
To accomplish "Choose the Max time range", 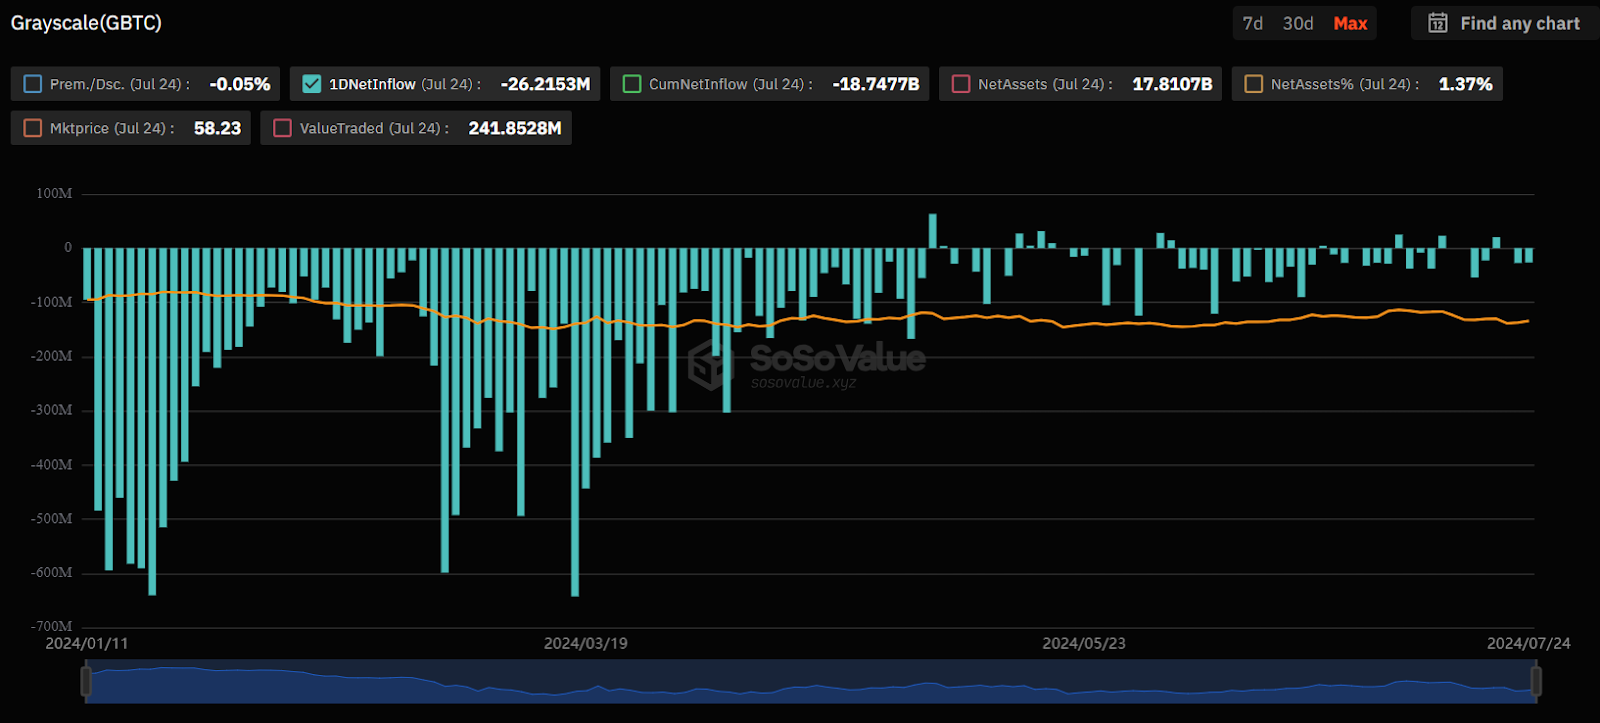I will pyautogui.click(x=1350, y=23).
